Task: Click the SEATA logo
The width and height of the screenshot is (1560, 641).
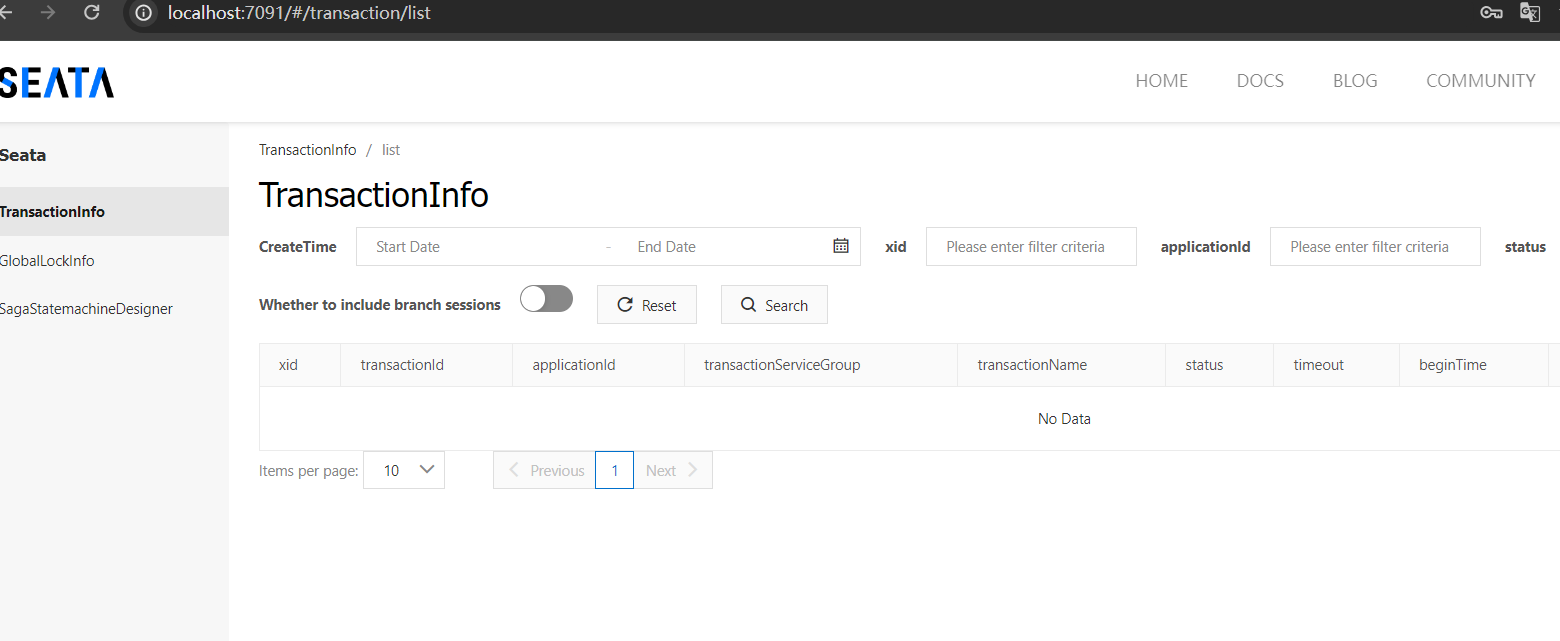Action: pos(57,82)
